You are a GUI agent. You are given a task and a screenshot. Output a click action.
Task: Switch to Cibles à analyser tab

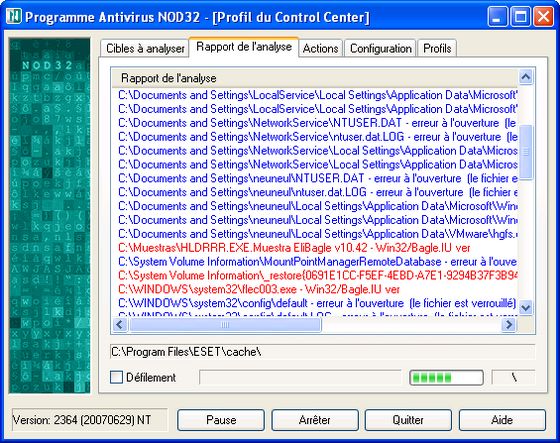pyautogui.click(x=145, y=48)
